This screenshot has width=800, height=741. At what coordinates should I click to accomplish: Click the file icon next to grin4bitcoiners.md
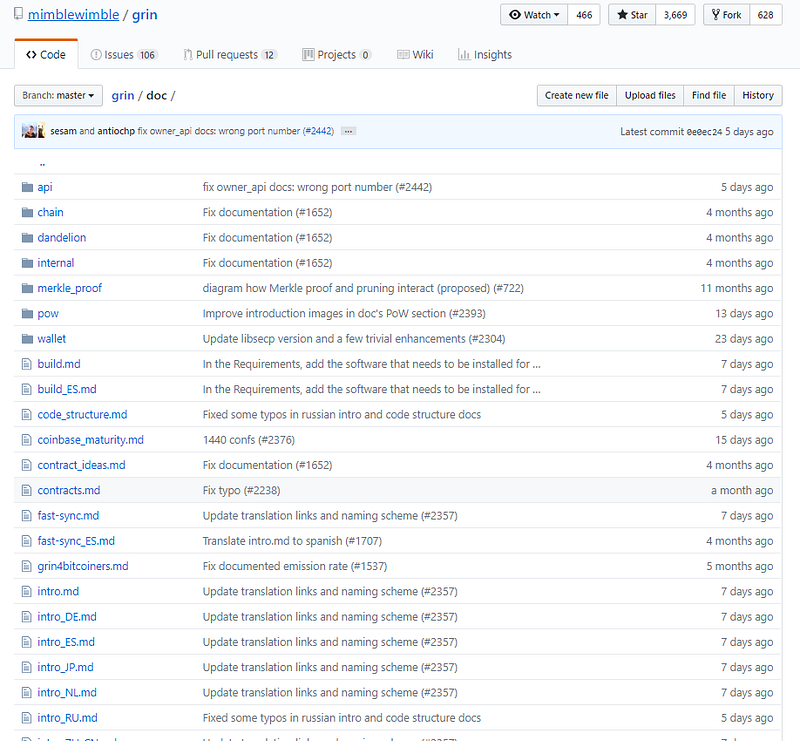(x=27, y=566)
